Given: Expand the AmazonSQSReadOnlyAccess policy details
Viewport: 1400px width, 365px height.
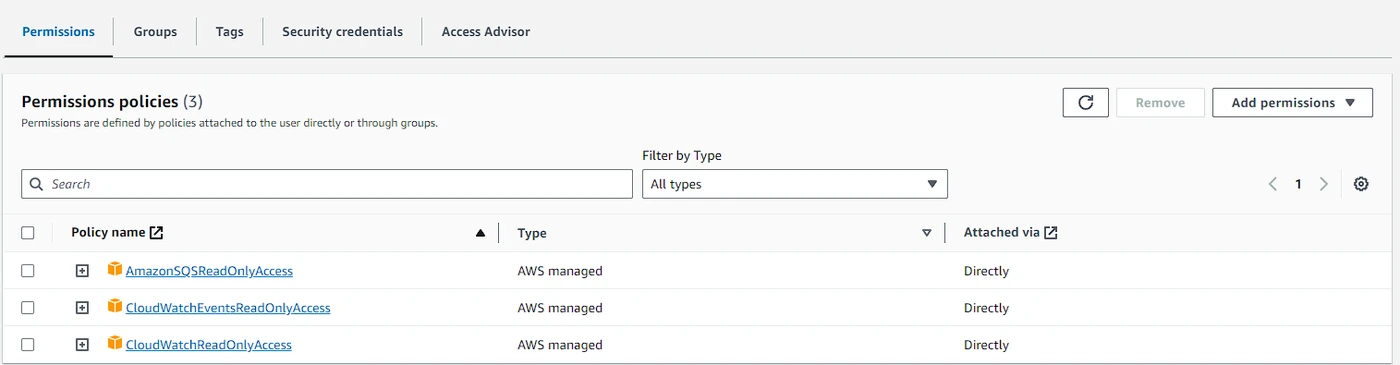Looking at the screenshot, I should (x=83, y=271).
